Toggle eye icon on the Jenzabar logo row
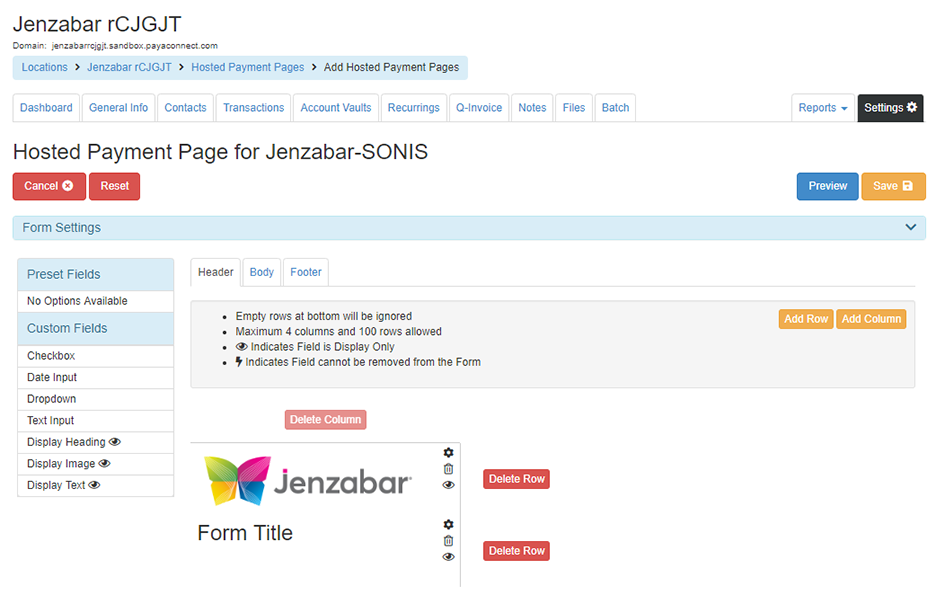 [x=448, y=485]
